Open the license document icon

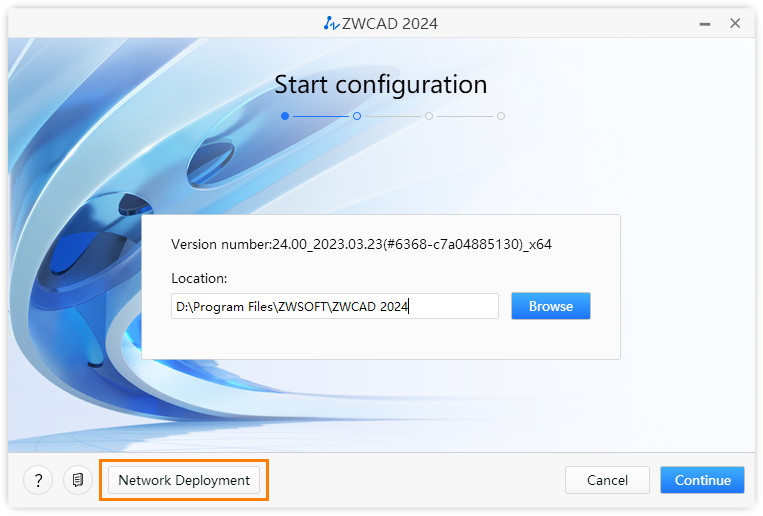pyautogui.click(x=77, y=480)
